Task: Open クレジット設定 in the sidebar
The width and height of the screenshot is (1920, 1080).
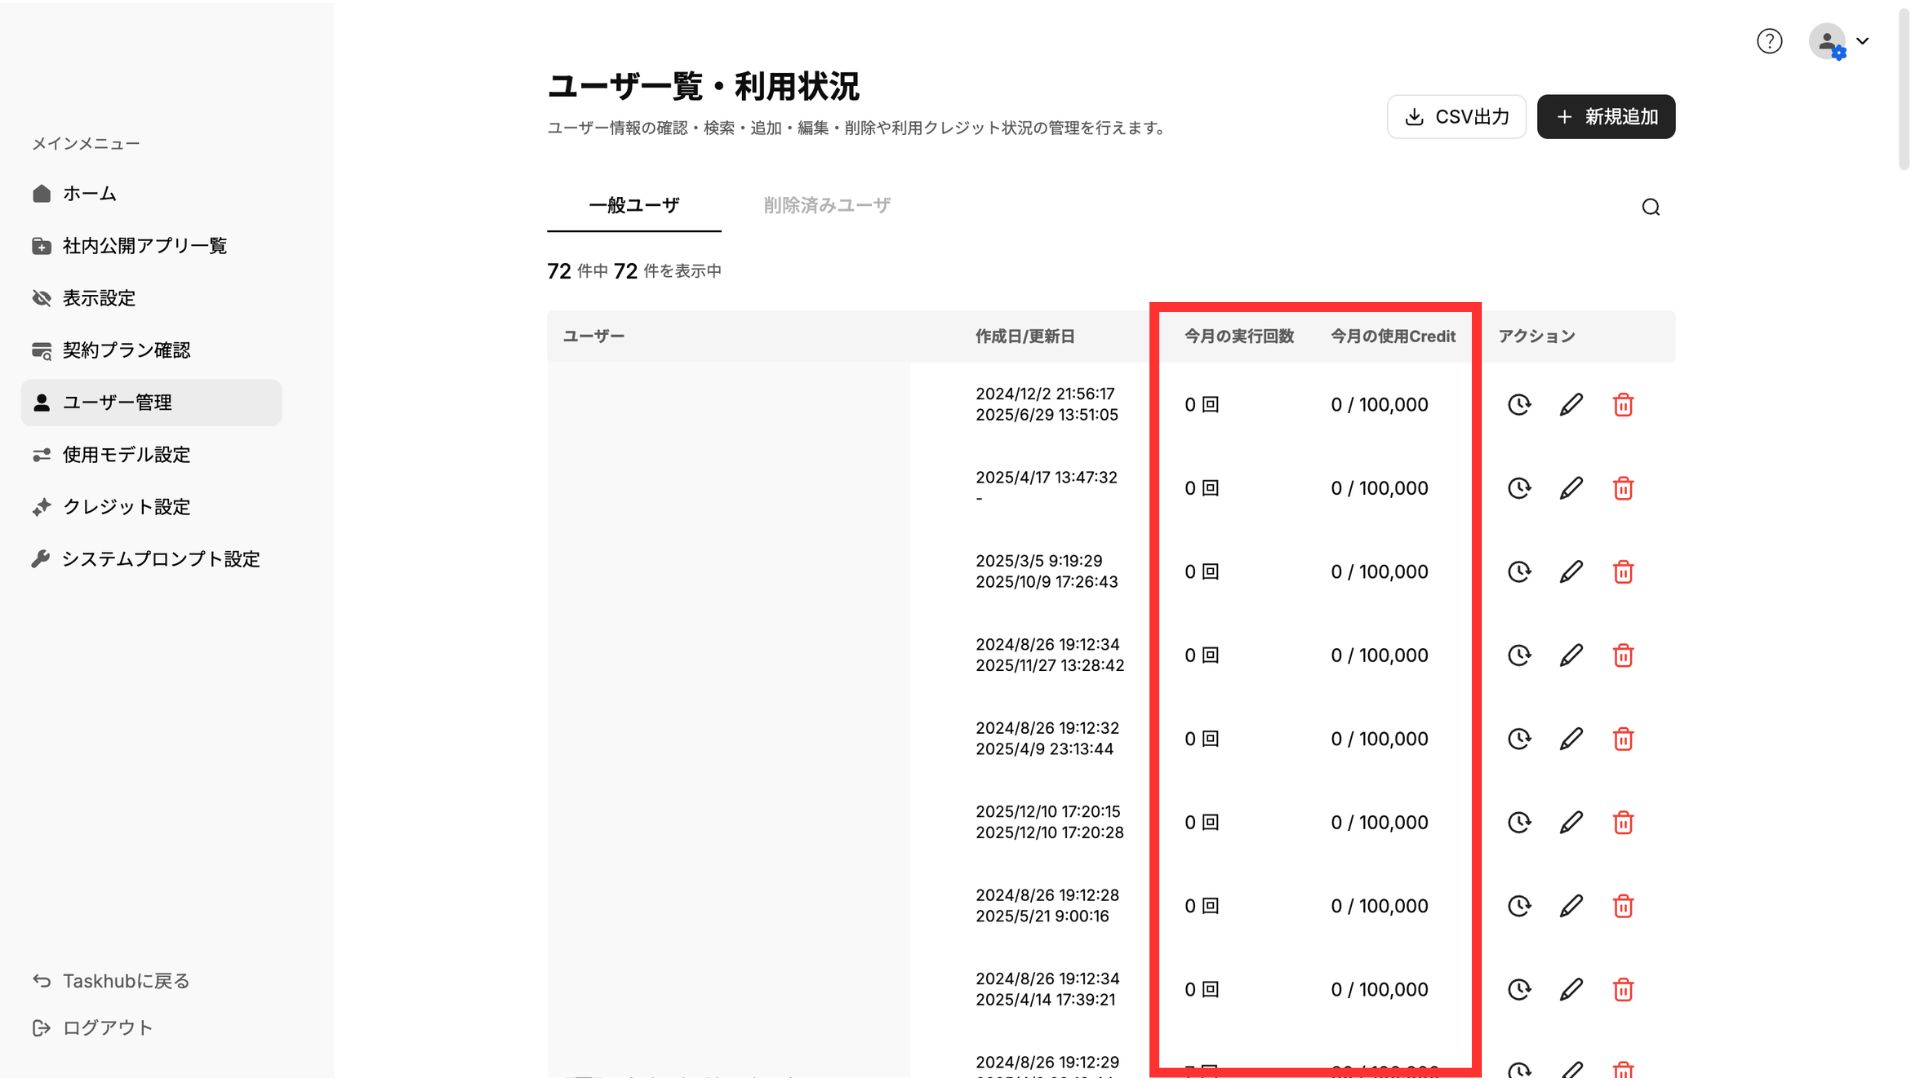Action: pyautogui.click(x=126, y=507)
